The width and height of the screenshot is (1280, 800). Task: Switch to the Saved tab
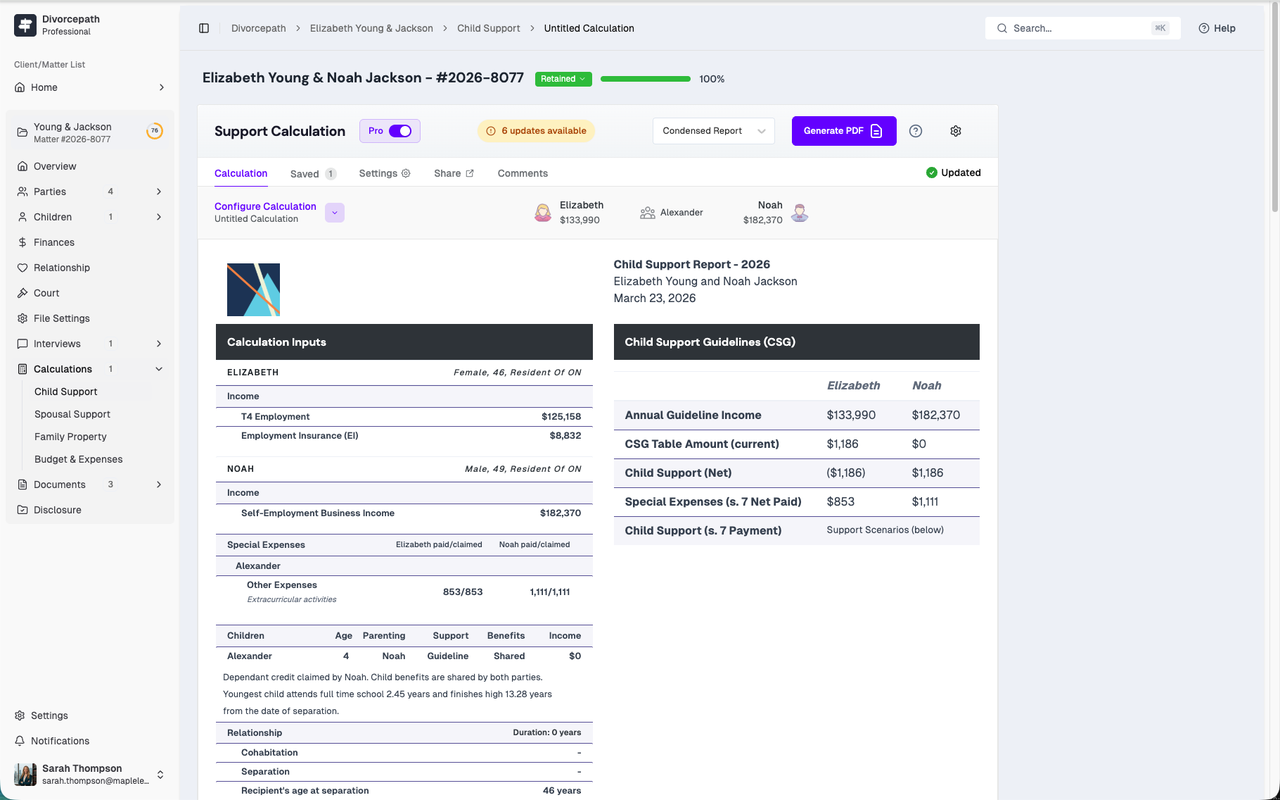pos(305,173)
